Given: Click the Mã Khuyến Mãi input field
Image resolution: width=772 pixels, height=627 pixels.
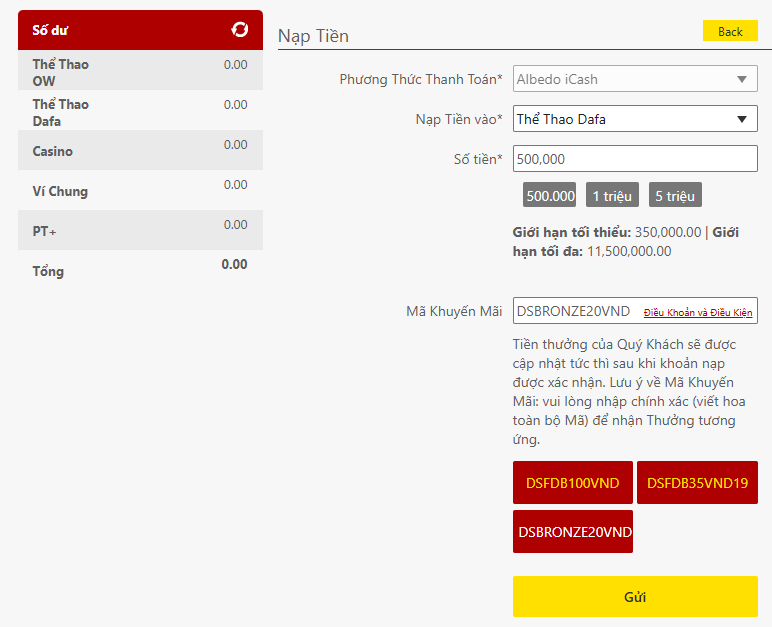Looking at the screenshot, I should point(575,311).
